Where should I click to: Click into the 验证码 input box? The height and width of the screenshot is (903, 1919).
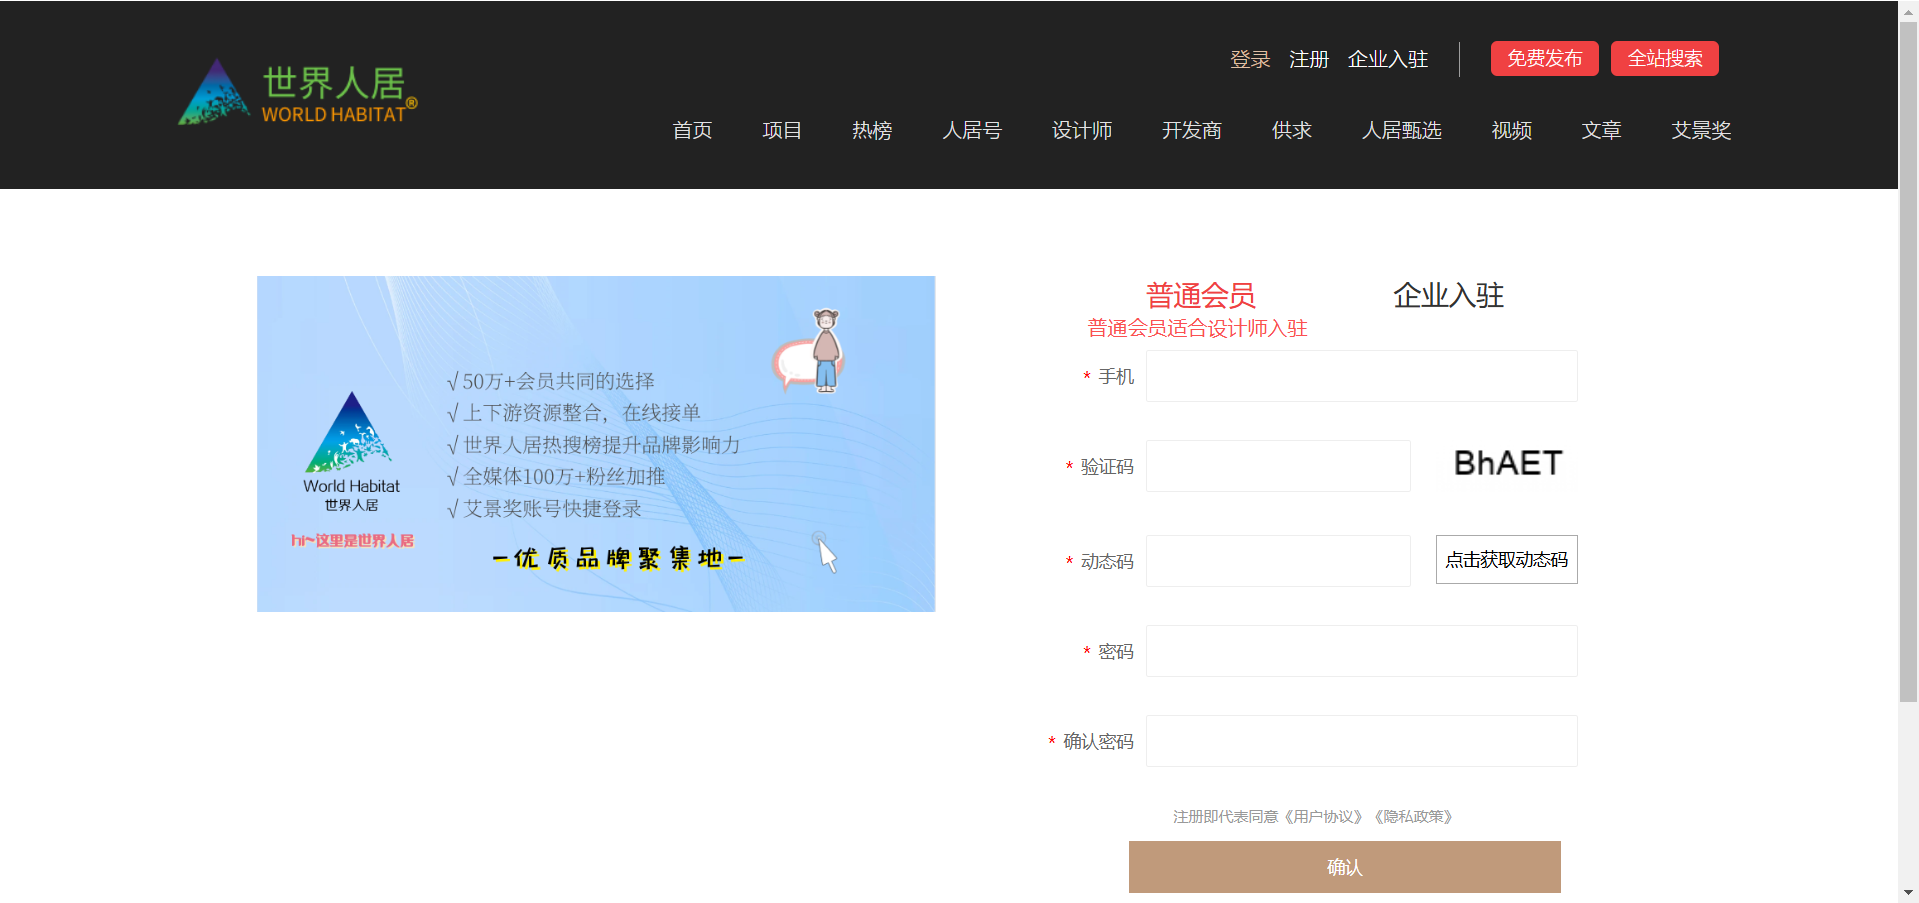1278,467
